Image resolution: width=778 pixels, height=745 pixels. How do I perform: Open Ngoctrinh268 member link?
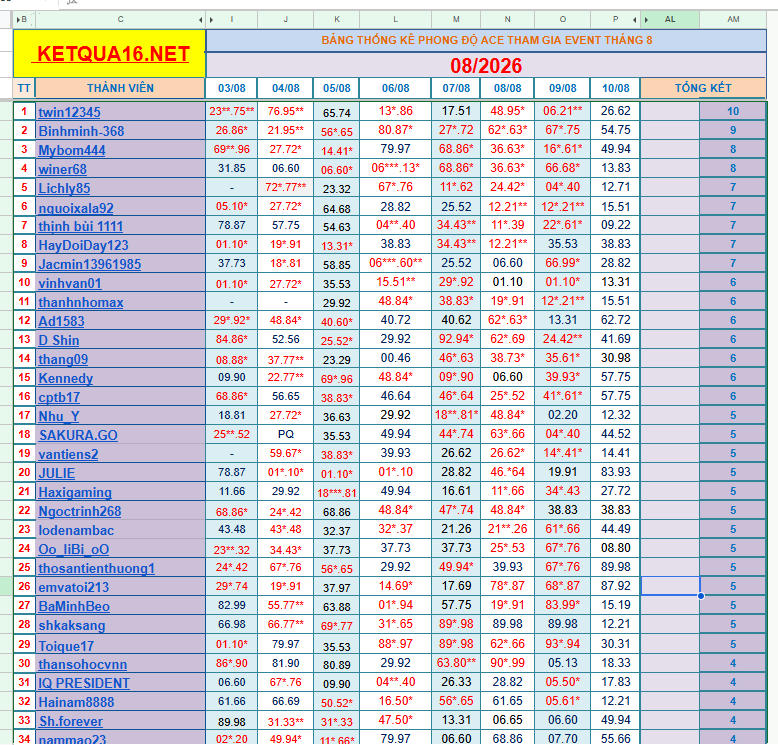pyautogui.click(x=80, y=511)
